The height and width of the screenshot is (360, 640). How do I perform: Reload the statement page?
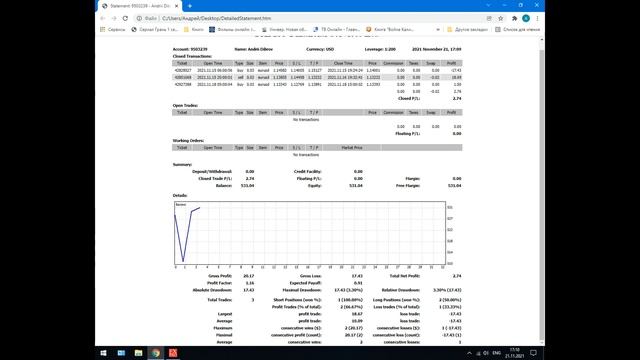125,18
